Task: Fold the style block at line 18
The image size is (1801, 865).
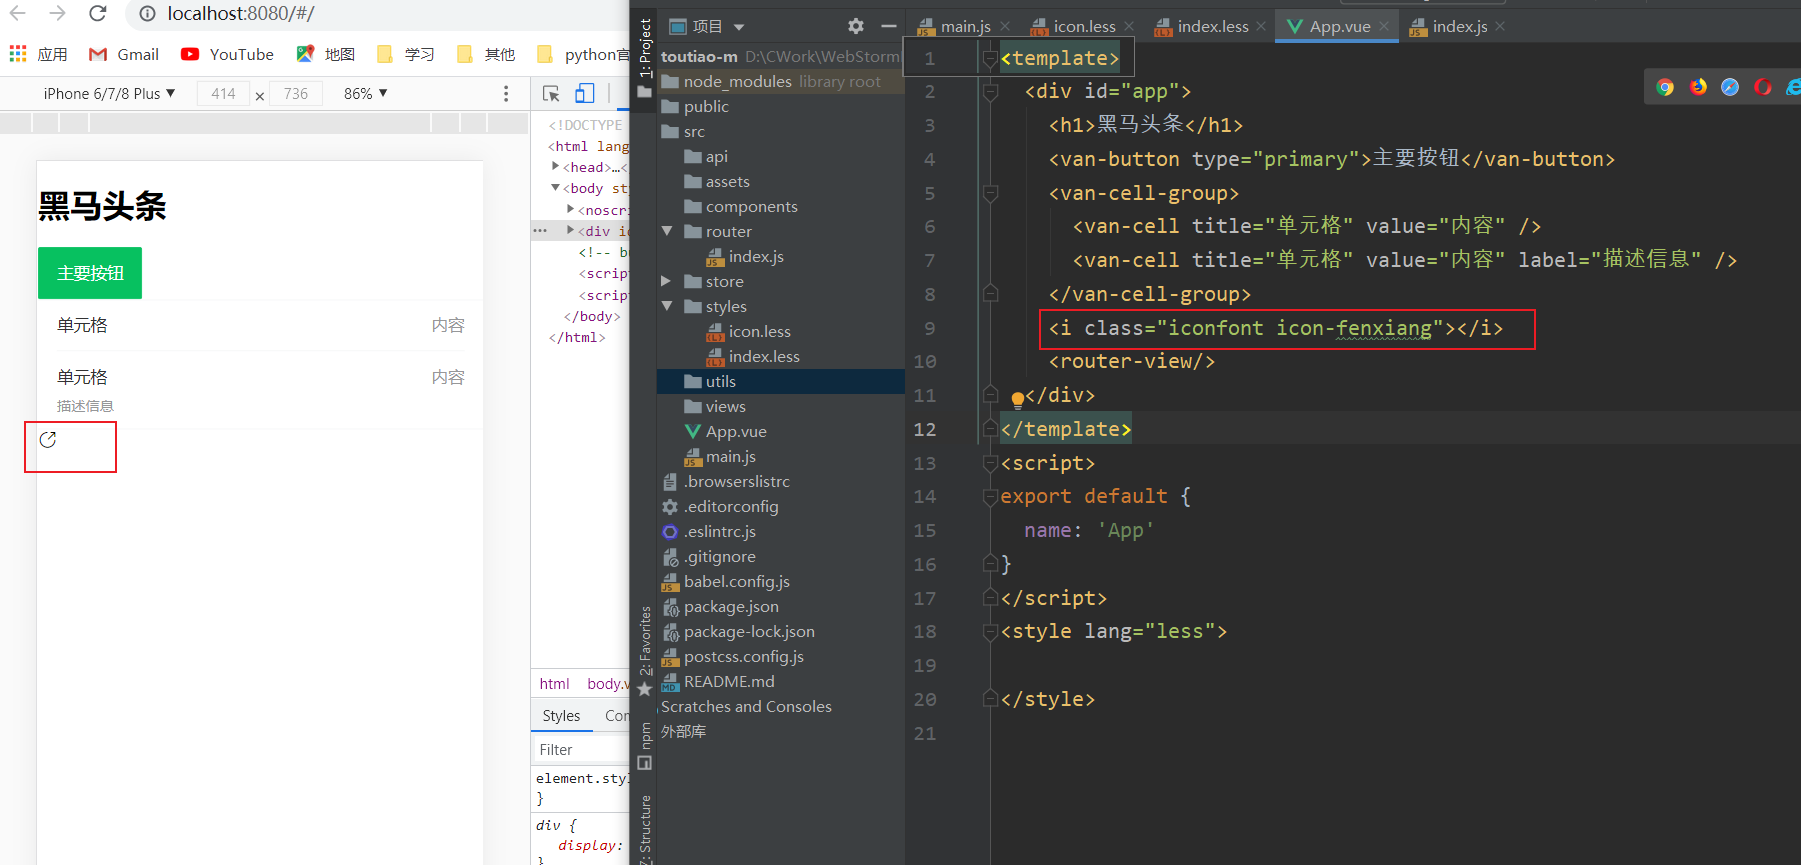Action: [990, 632]
